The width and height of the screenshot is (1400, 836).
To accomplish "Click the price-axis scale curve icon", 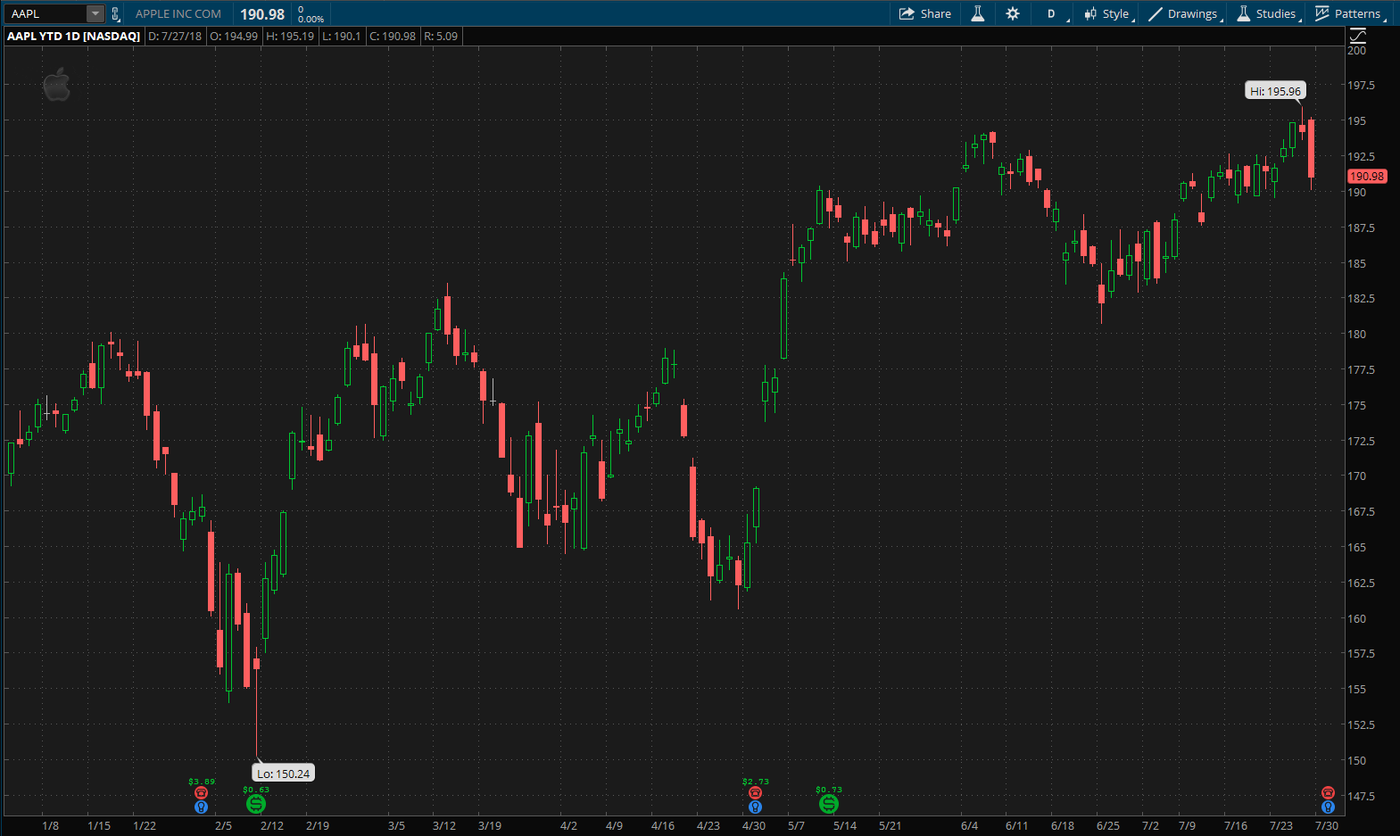I will tap(1357, 35).
